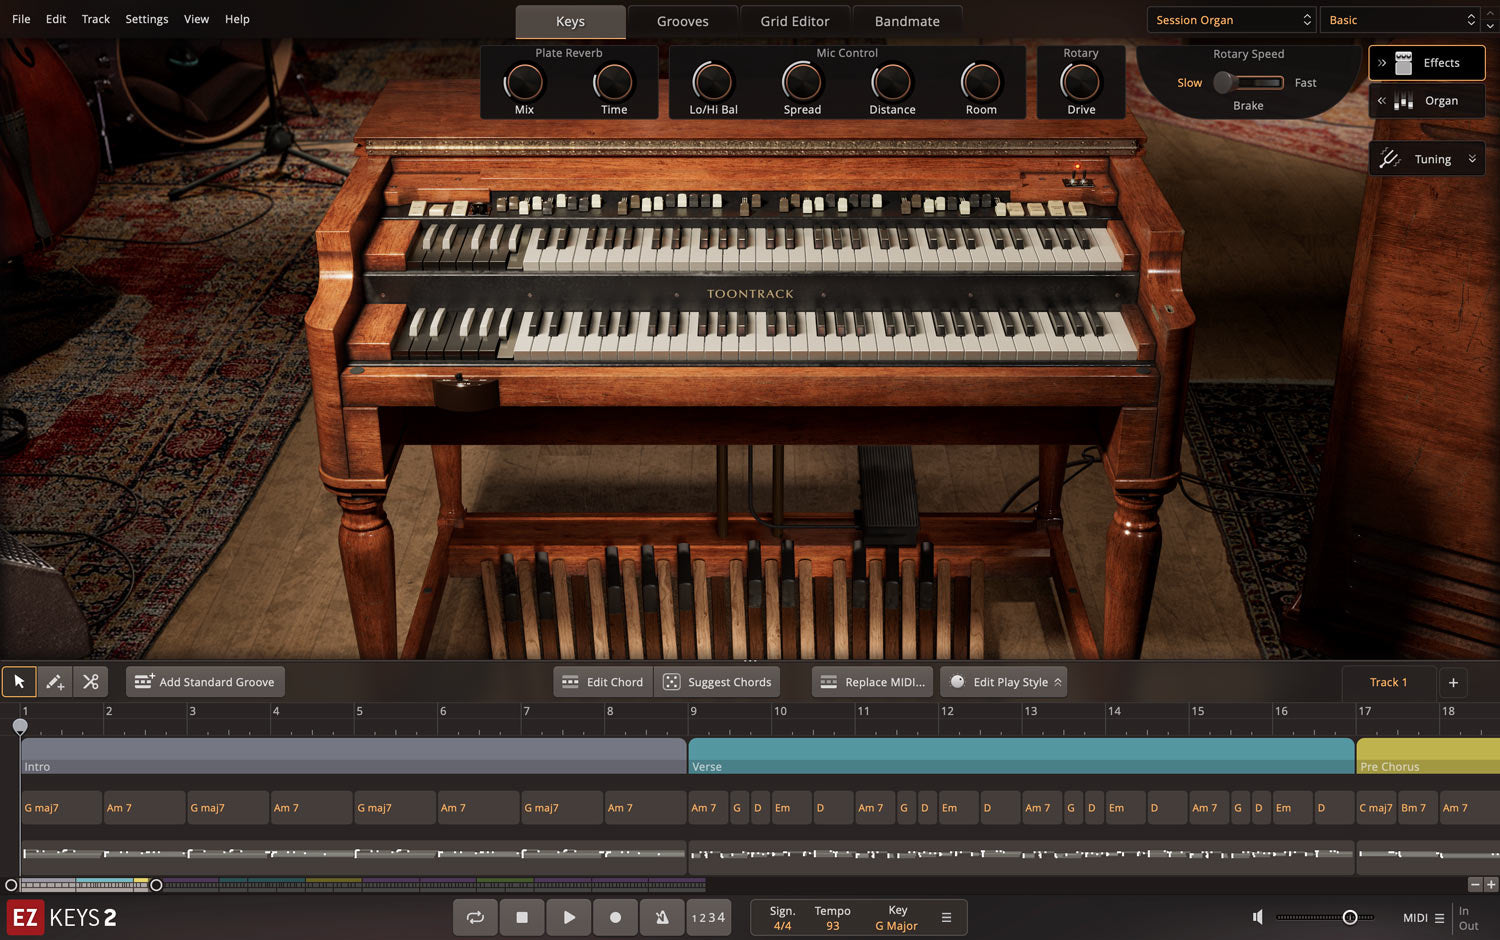Switch to the Grid Editor tab
The width and height of the screenshot is (1500, 940).
[x=795, y=21]
